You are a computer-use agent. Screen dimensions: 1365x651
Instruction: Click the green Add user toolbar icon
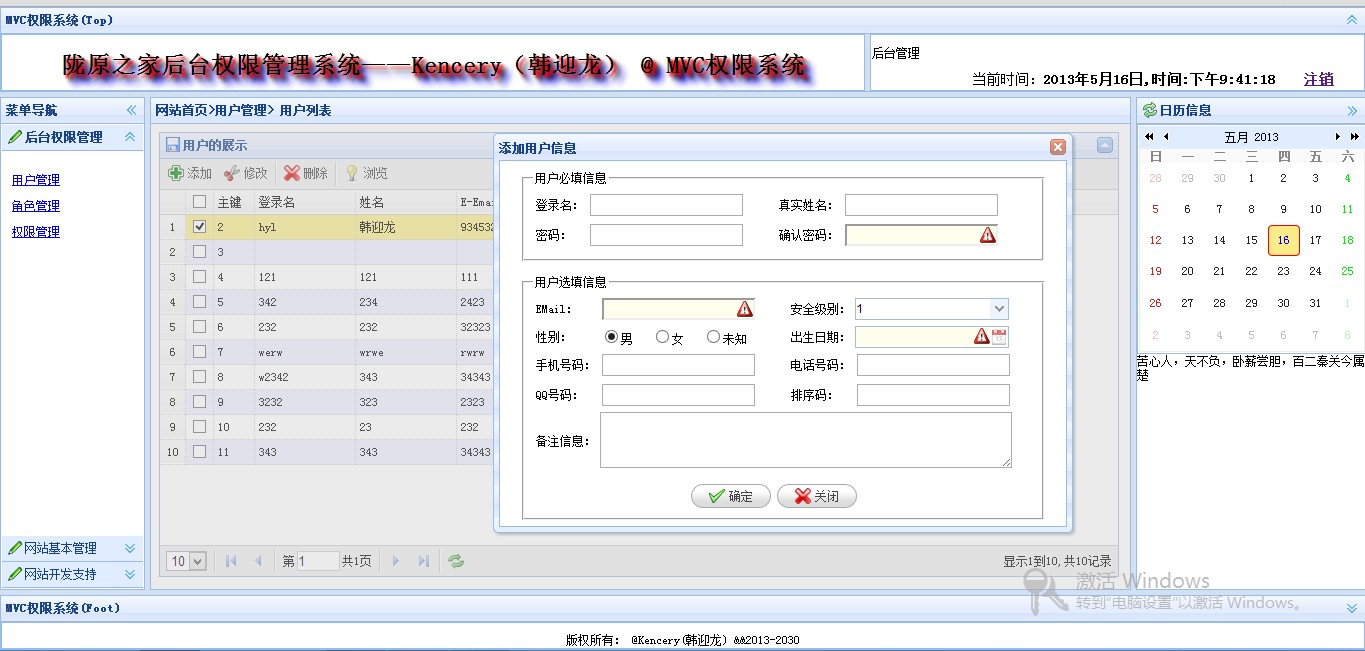[x=177, y=173]
